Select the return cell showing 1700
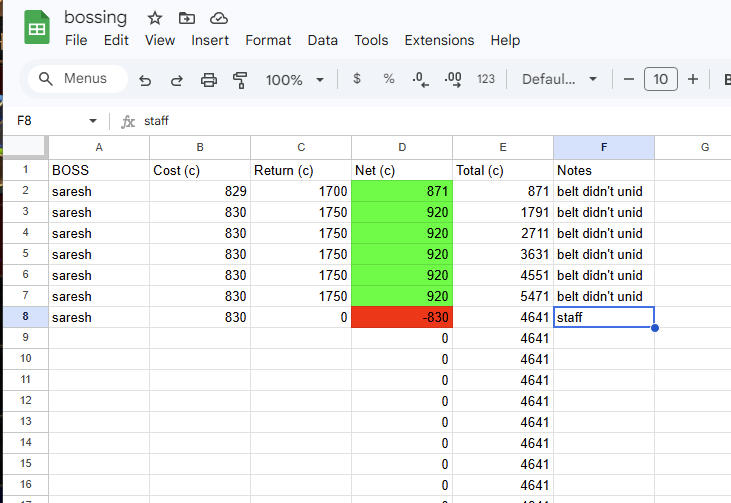The width and height of the screenshot is (731, 503). pyautogui.click(x=301, y=191)
